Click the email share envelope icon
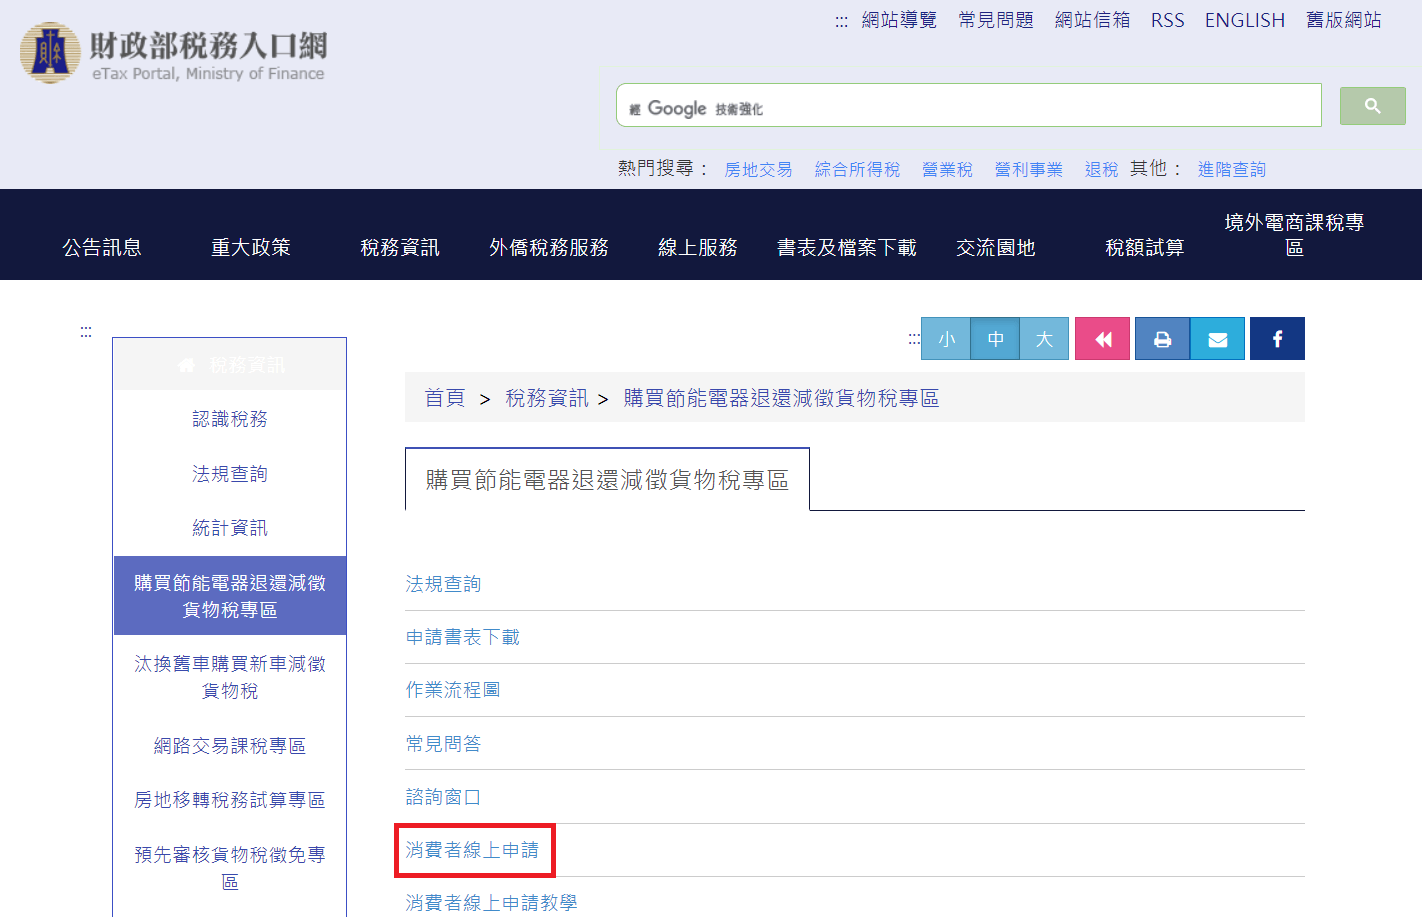 (1217, 339)
